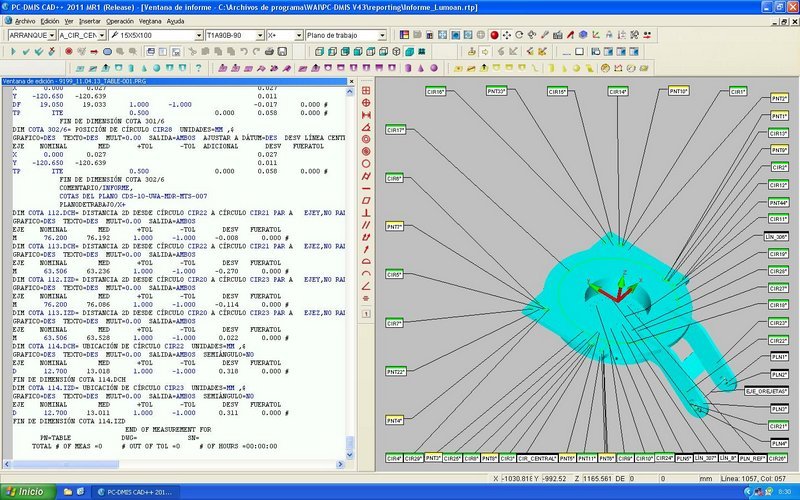Screen dimensions: 800x500
Task: Select the flatness parallelogram icon
Action: 366,201
